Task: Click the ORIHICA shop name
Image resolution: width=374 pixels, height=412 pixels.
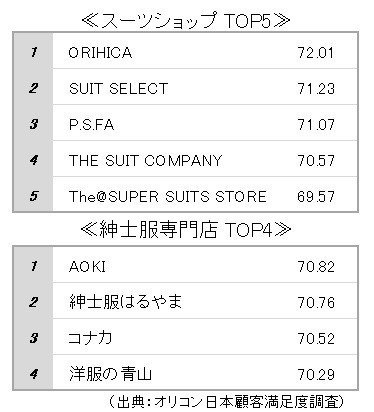Action: point(100,53)
